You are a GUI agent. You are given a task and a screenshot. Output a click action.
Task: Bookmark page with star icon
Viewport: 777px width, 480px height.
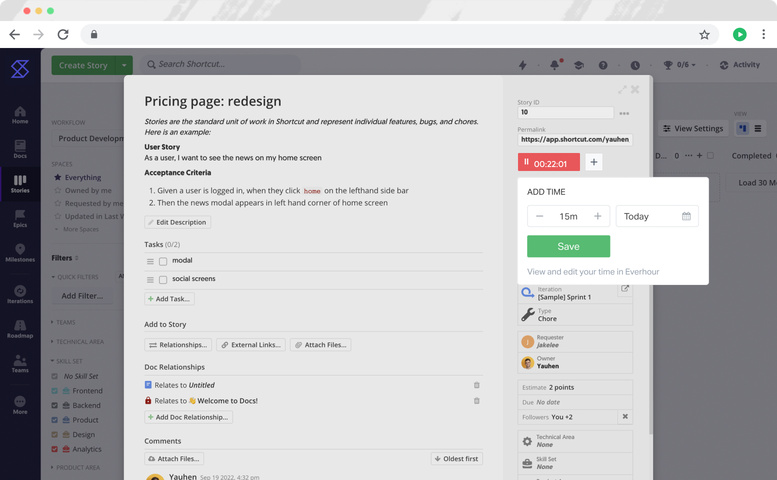click(x=704, y=34)
